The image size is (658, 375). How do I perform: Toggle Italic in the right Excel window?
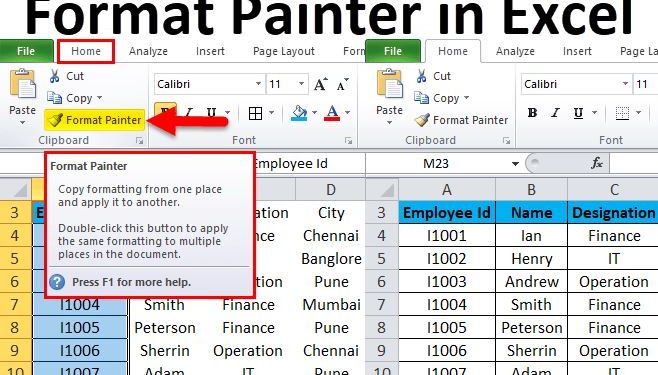tap(555, 113)
